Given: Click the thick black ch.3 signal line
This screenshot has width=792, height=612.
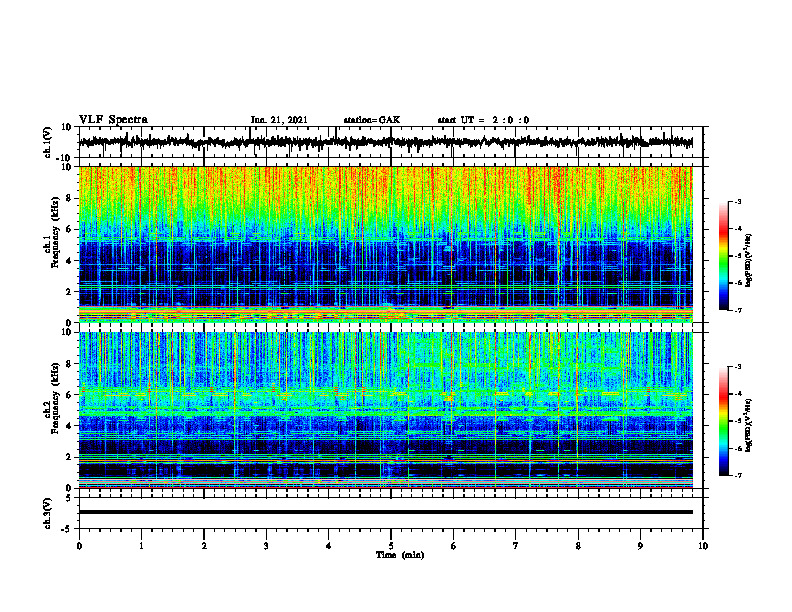Looking at the screenshot, I should 385,512.
